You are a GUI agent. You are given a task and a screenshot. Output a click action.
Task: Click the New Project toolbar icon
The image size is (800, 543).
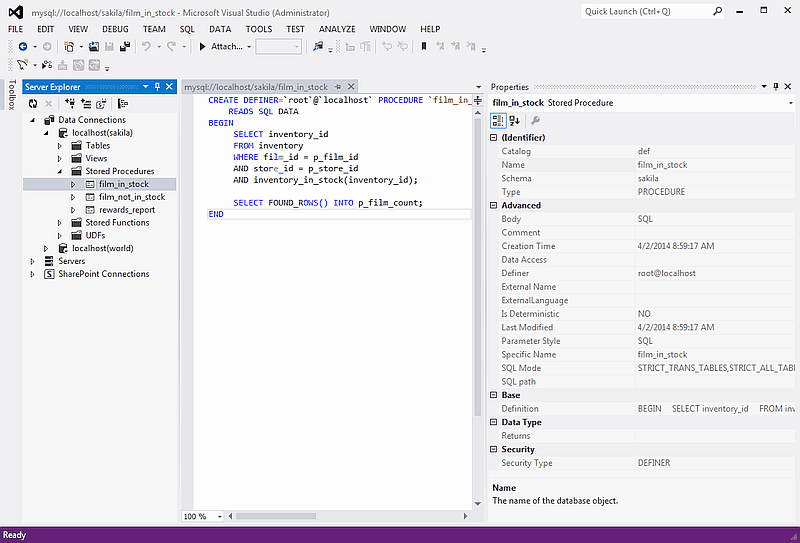pos(69,47)
